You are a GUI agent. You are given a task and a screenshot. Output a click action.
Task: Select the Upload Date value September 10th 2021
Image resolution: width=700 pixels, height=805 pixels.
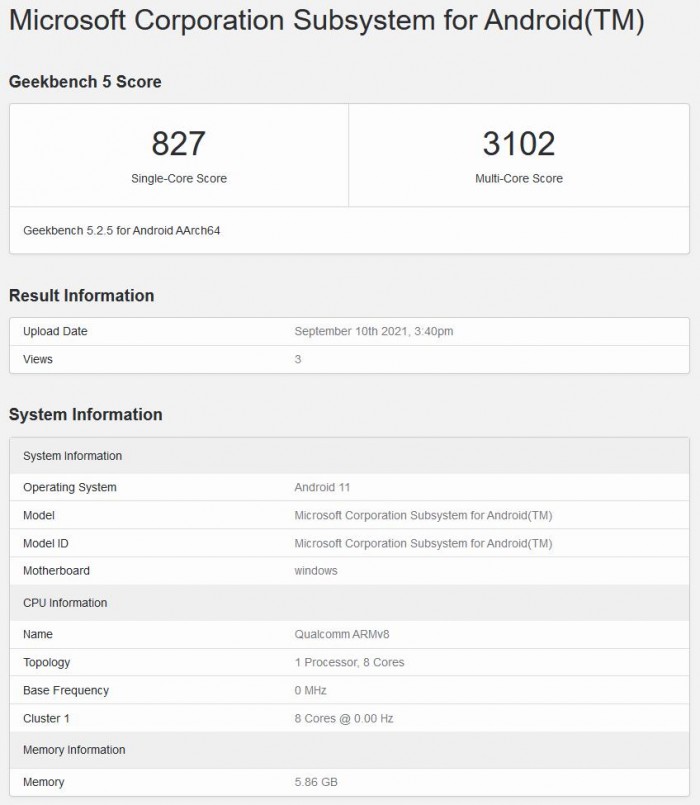coord(381,331)
